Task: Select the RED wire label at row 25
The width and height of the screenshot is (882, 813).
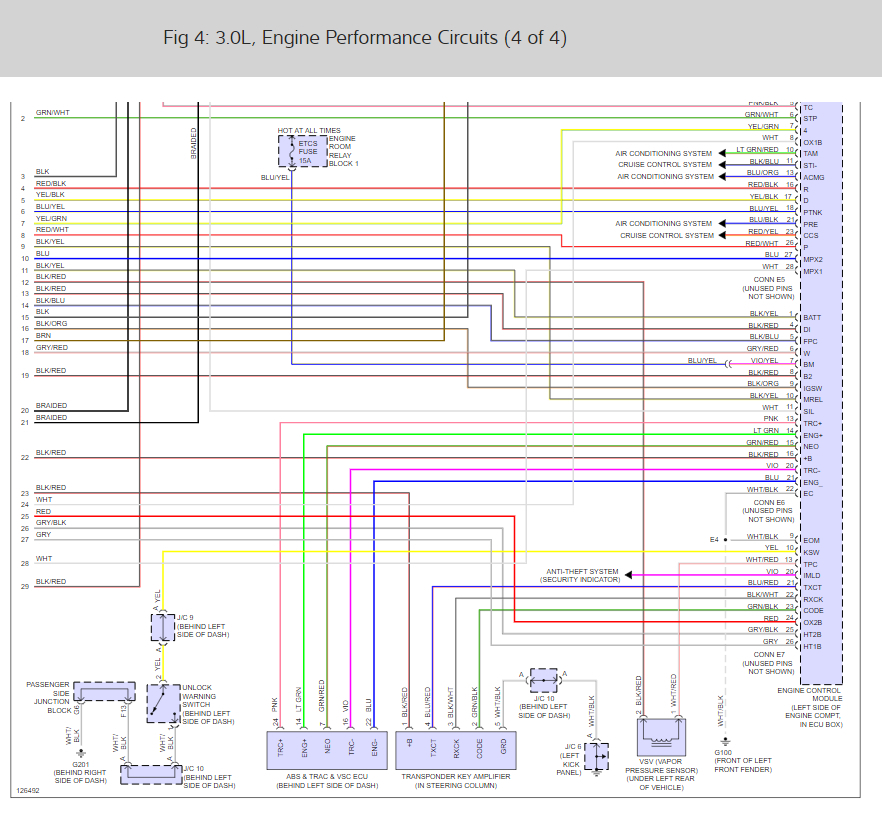Action: pos(43,511)
